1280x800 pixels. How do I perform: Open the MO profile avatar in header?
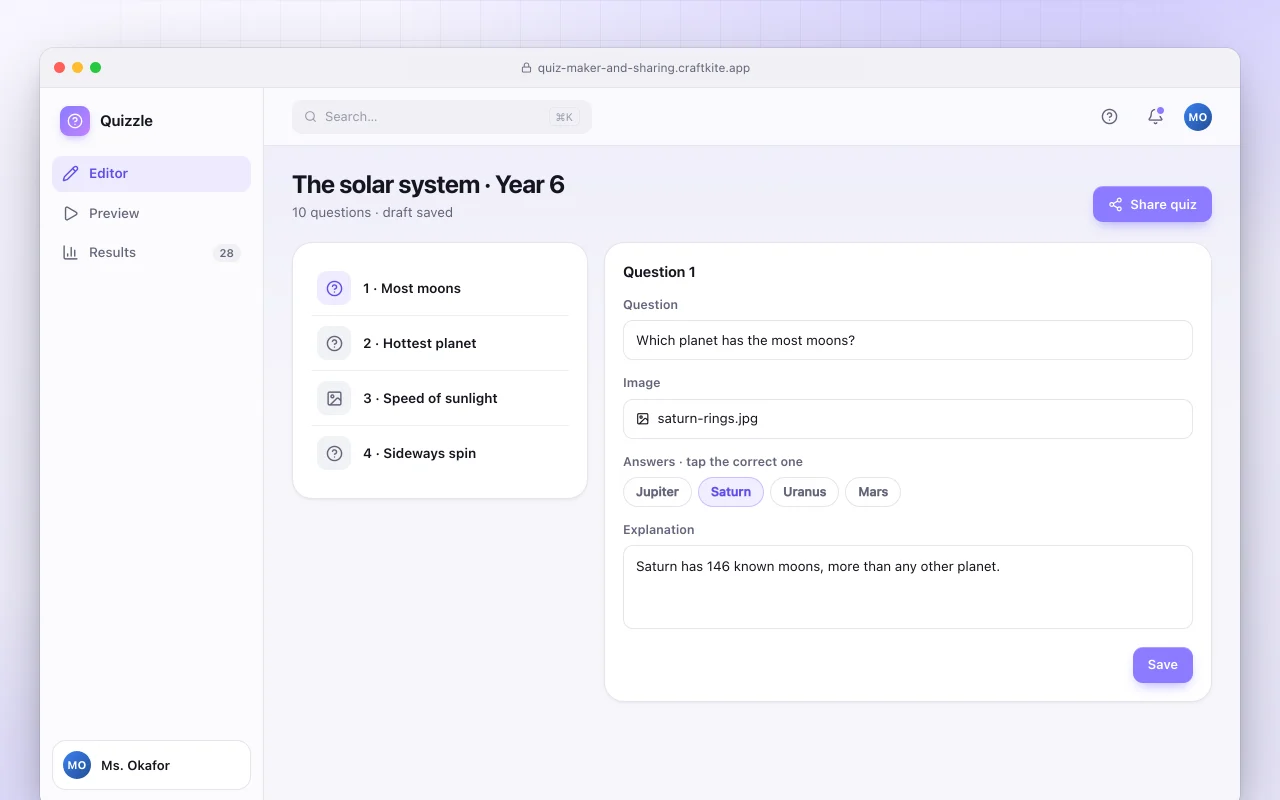(1198, 117)
